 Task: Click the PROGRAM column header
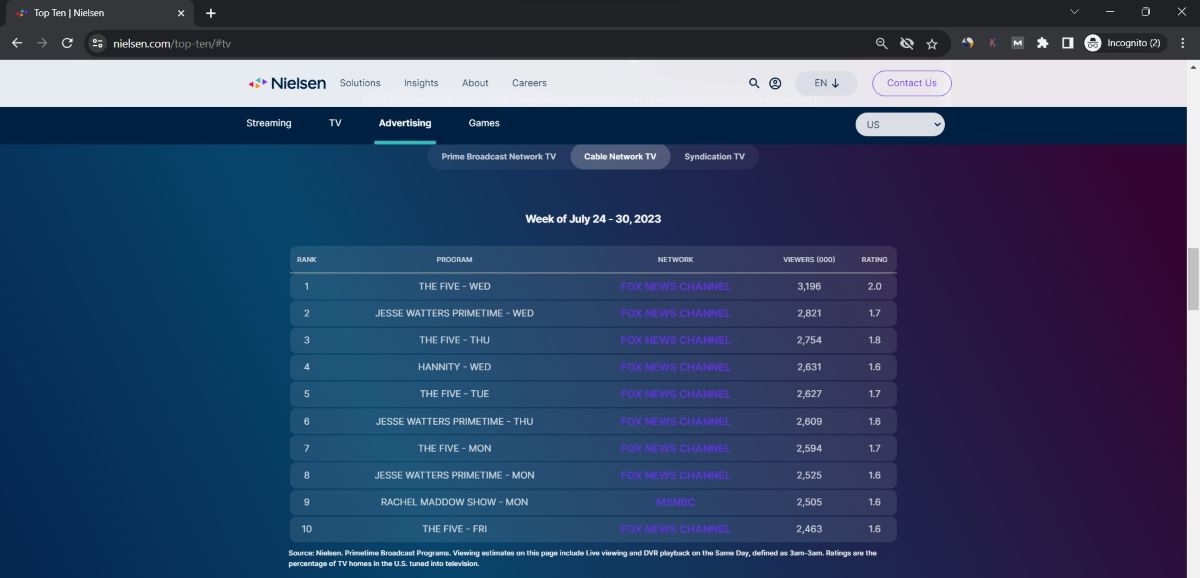point(454,260)
